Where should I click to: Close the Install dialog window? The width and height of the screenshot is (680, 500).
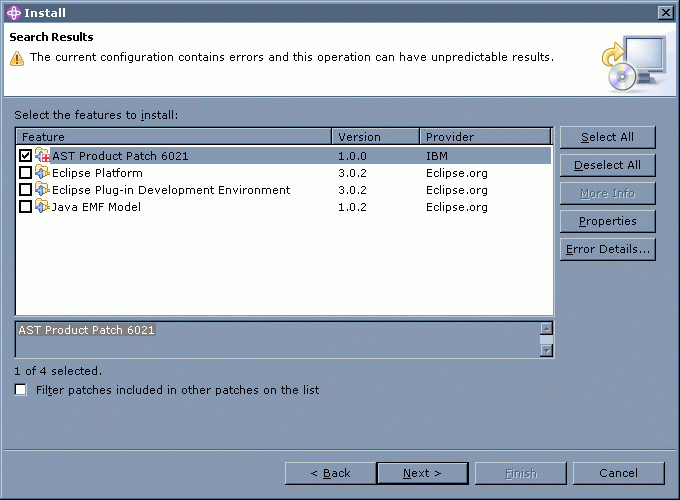click(x=665, y=13)
